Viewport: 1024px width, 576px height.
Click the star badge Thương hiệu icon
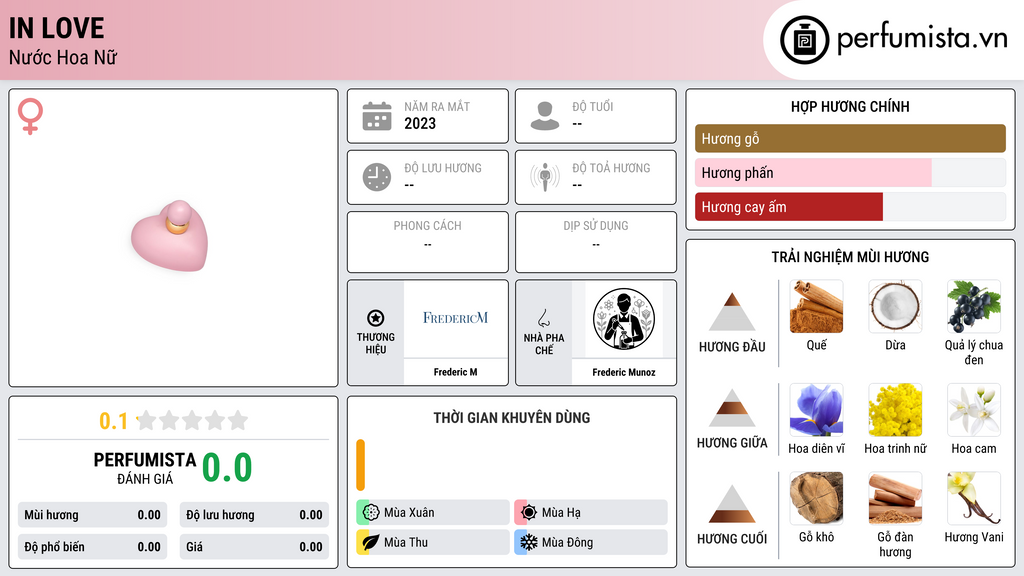tap(376, 318)
